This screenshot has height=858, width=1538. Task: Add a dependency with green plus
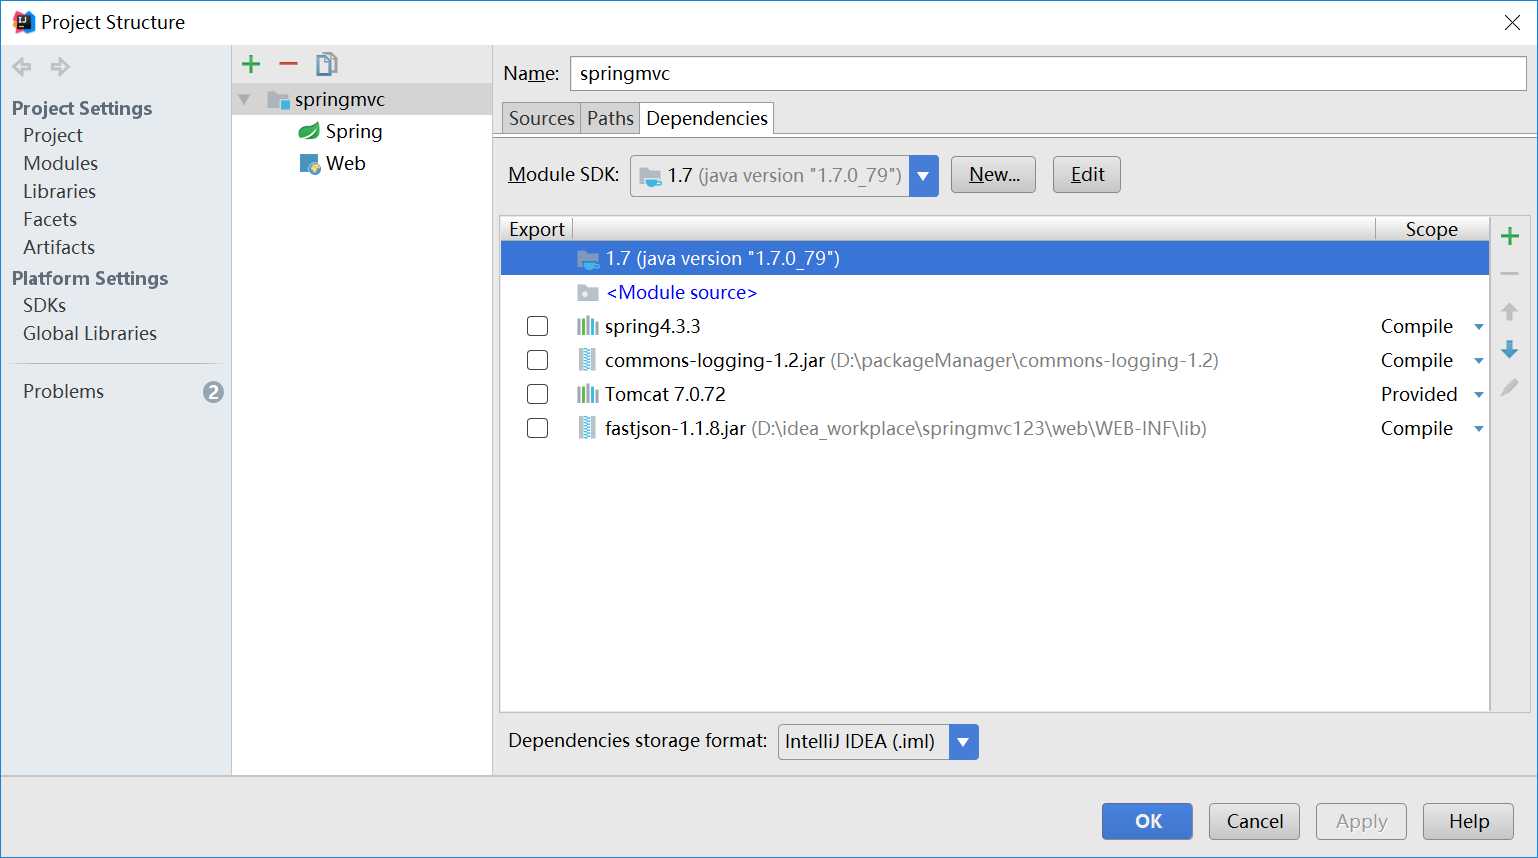tap(1510, 236)
